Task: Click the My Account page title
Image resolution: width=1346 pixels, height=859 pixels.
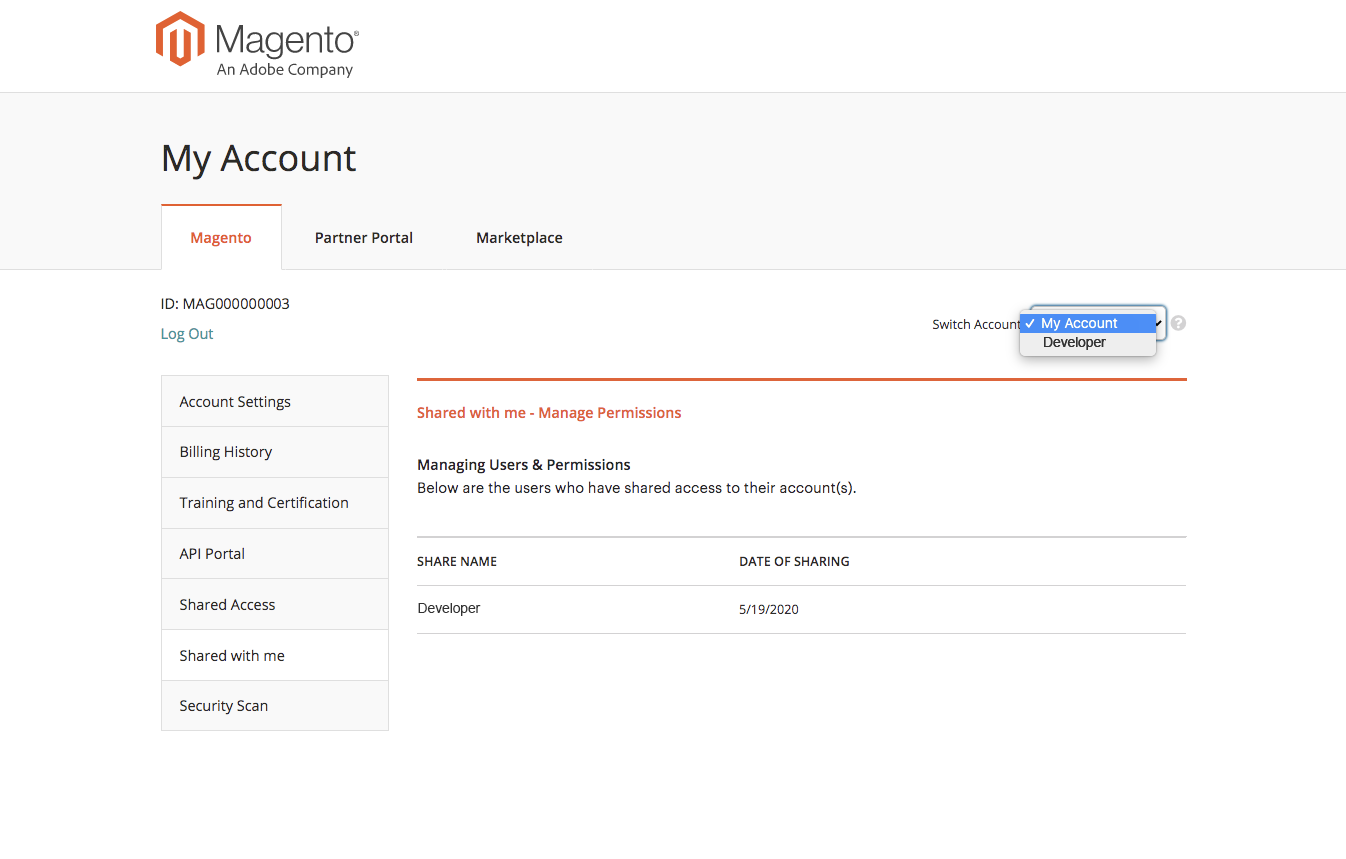Action: coord(259,158)
